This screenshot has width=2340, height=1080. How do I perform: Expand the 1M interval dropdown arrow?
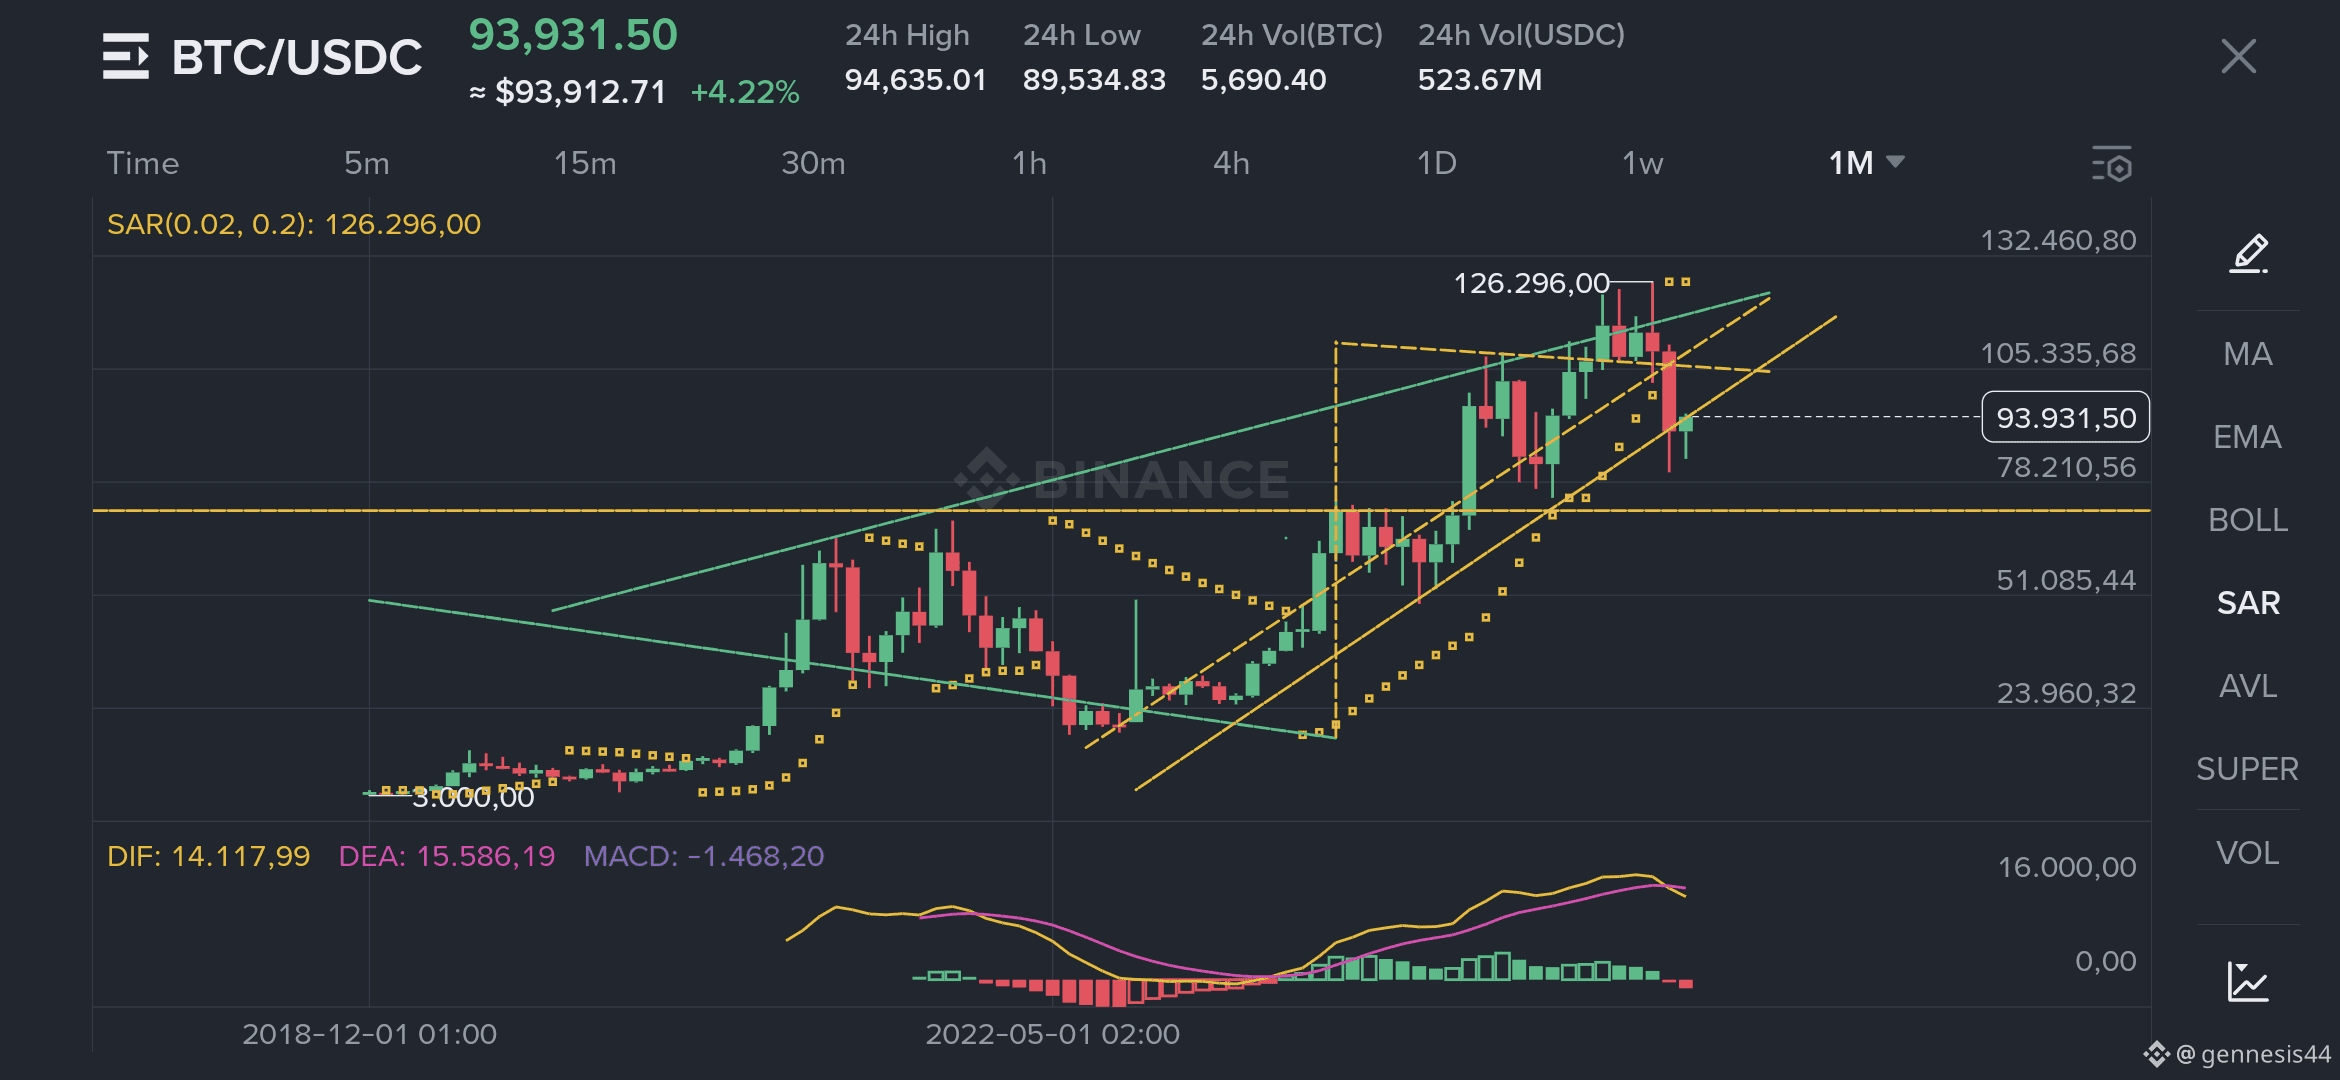click(x=1895, y=162)
